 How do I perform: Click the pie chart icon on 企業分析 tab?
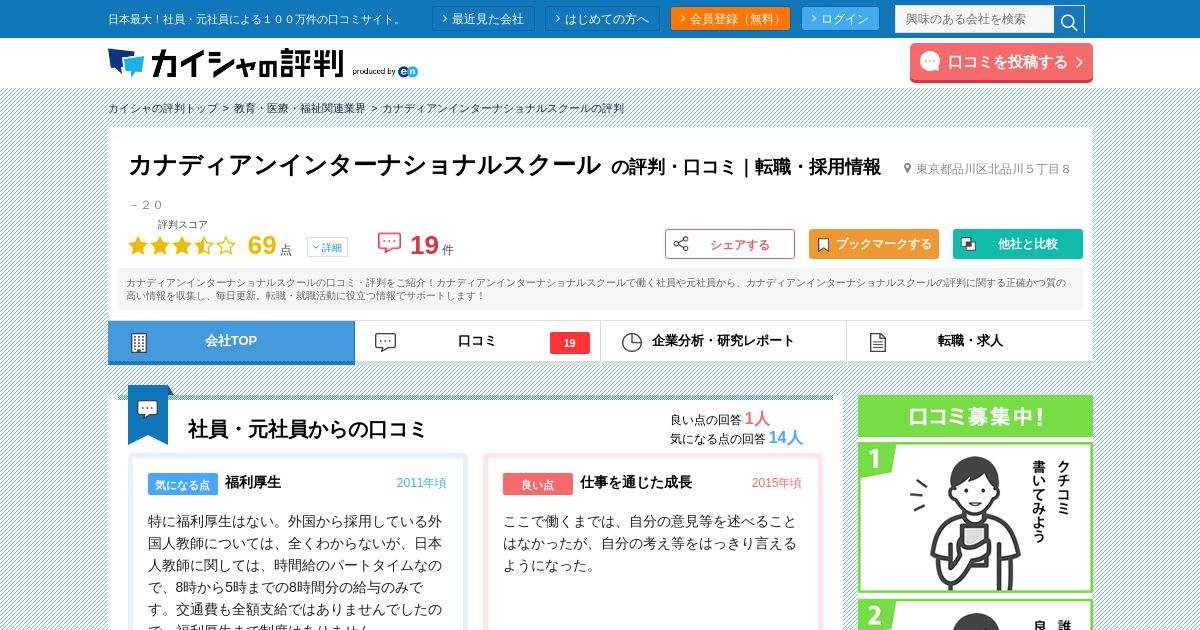point(632,342)
